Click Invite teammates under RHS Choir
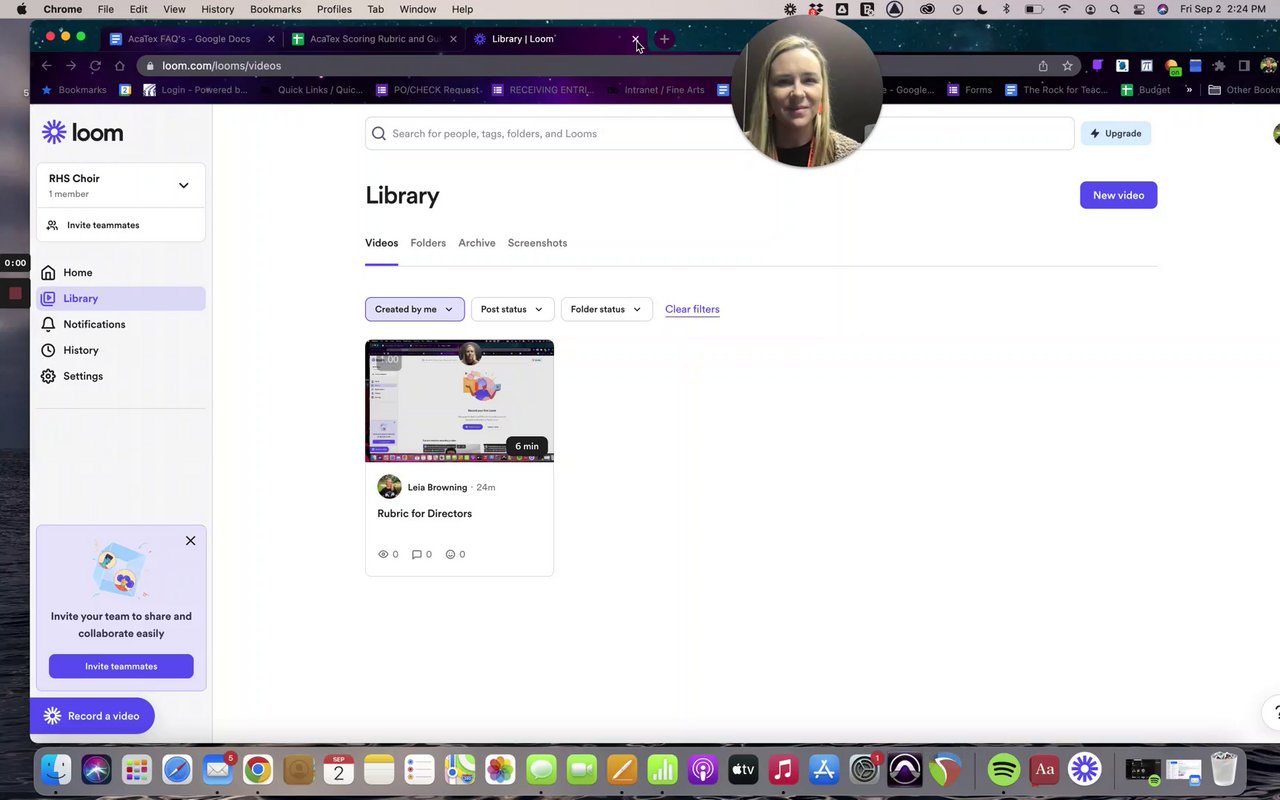Viewport: 1280px width, 800px height. tap(103, 225)
